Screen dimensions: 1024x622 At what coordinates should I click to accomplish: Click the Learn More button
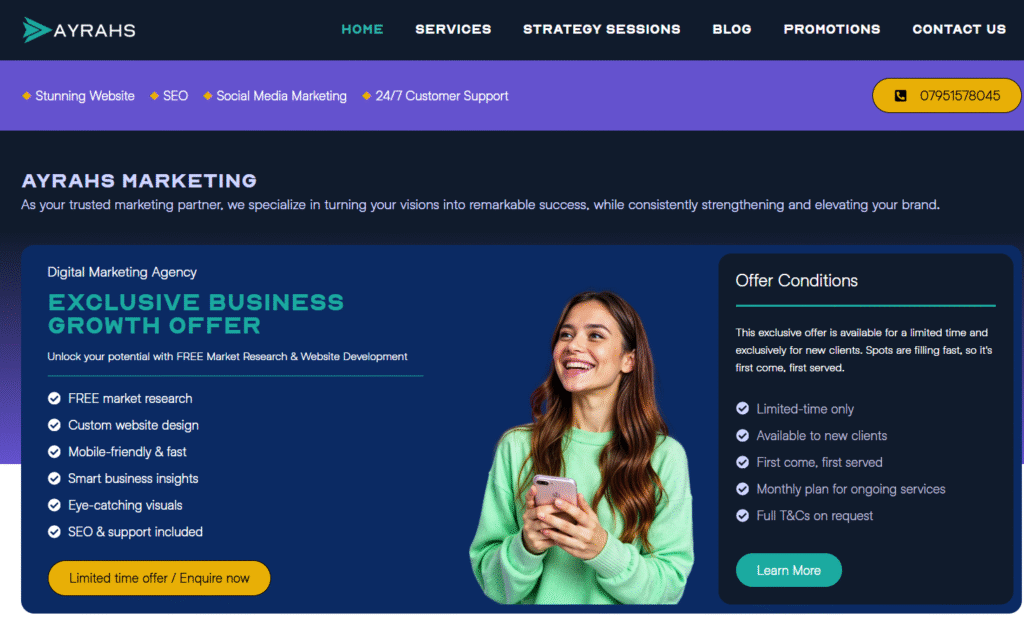tap(788, 570)
